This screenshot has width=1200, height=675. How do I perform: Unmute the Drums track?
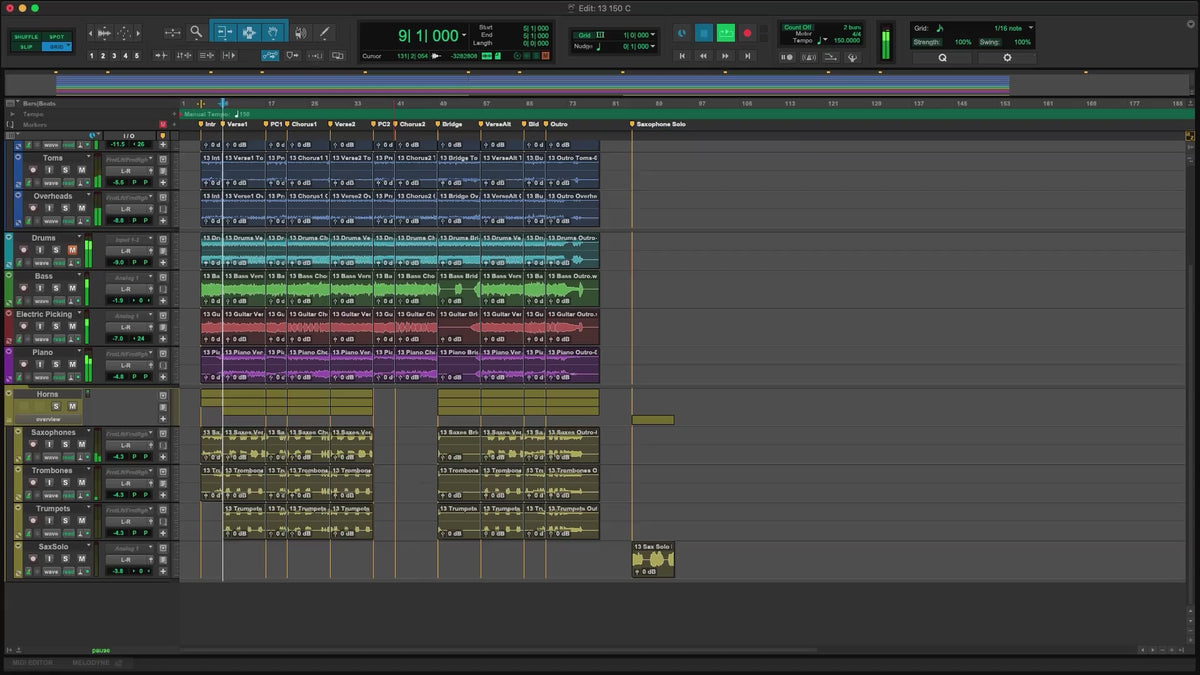[72, 249]
